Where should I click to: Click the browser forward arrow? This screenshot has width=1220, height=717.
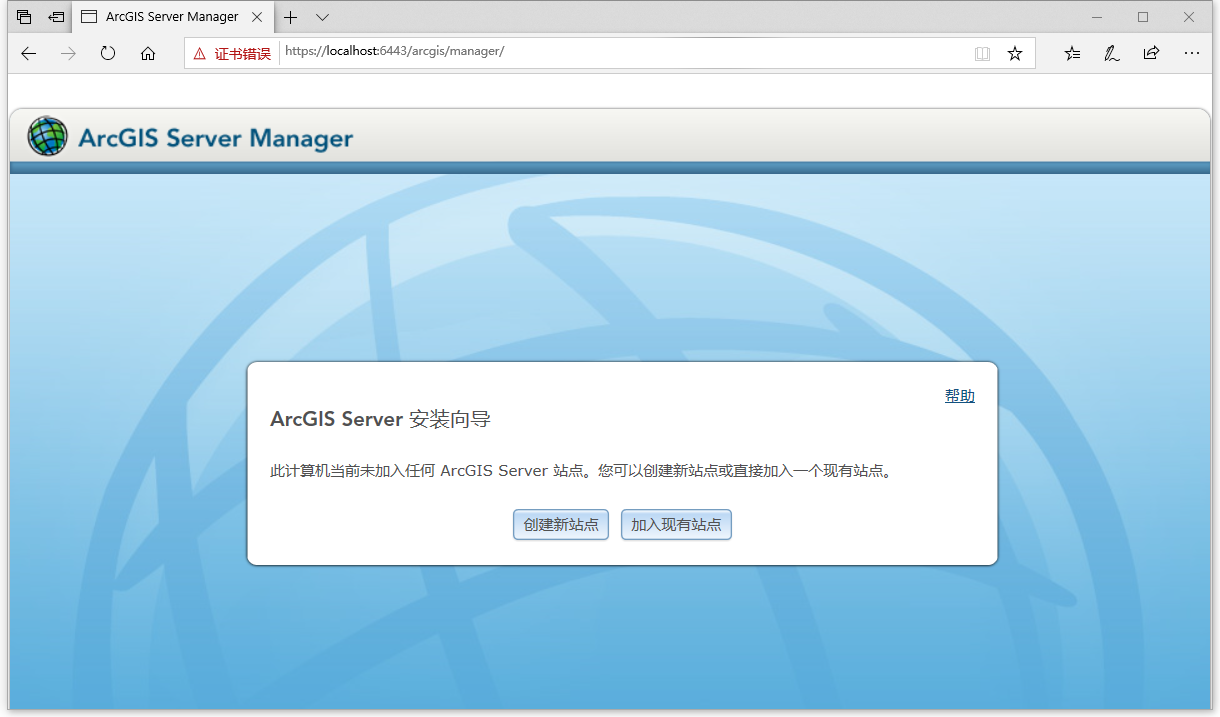68,54
